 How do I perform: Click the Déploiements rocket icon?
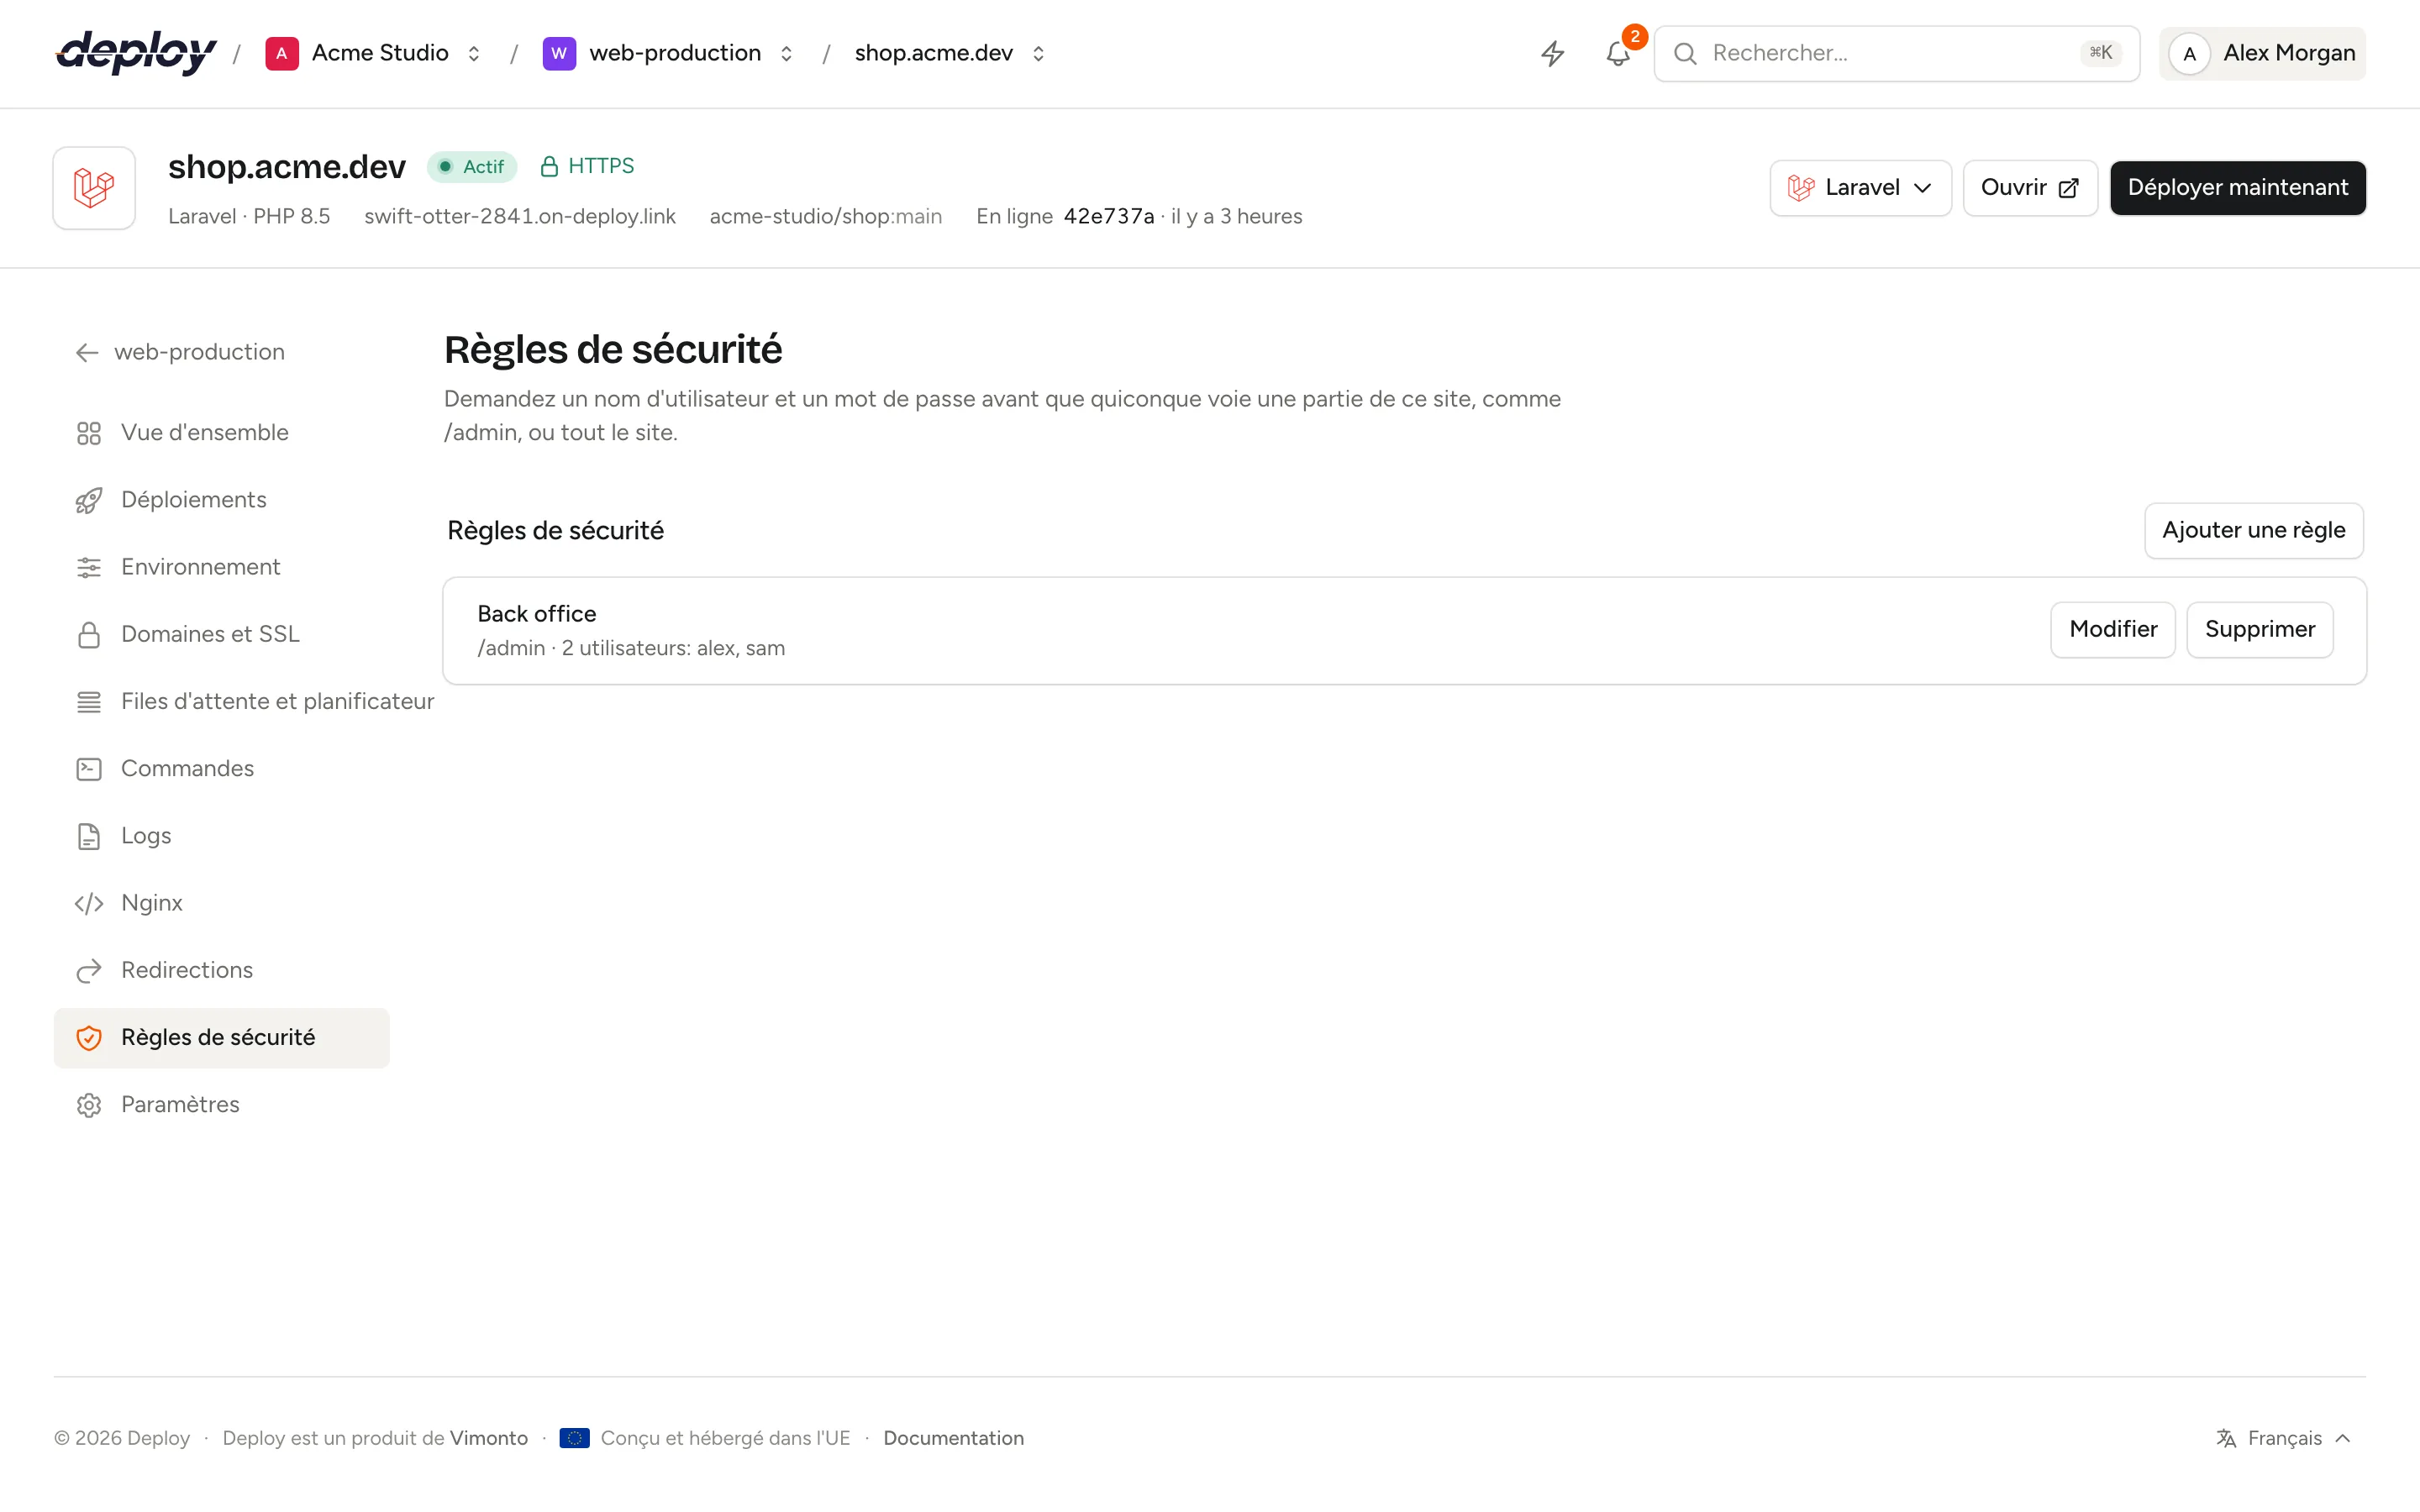pyautogui.click(x=89, y=500)
